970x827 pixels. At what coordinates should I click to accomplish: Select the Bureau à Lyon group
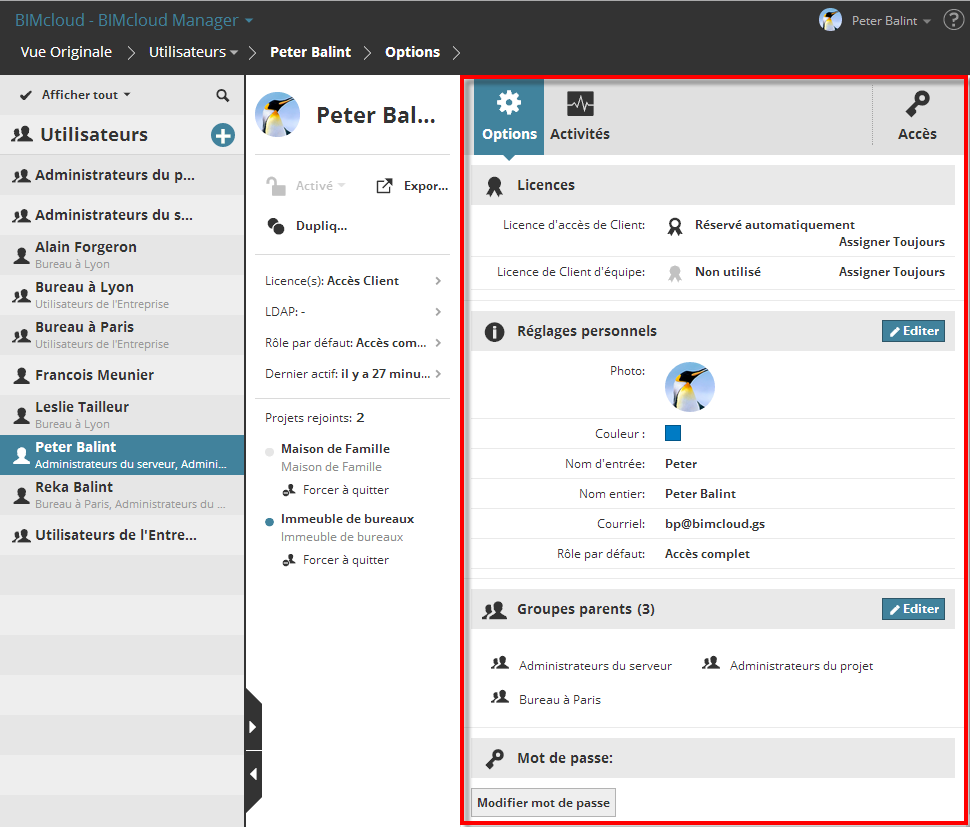tap(122, 295)
